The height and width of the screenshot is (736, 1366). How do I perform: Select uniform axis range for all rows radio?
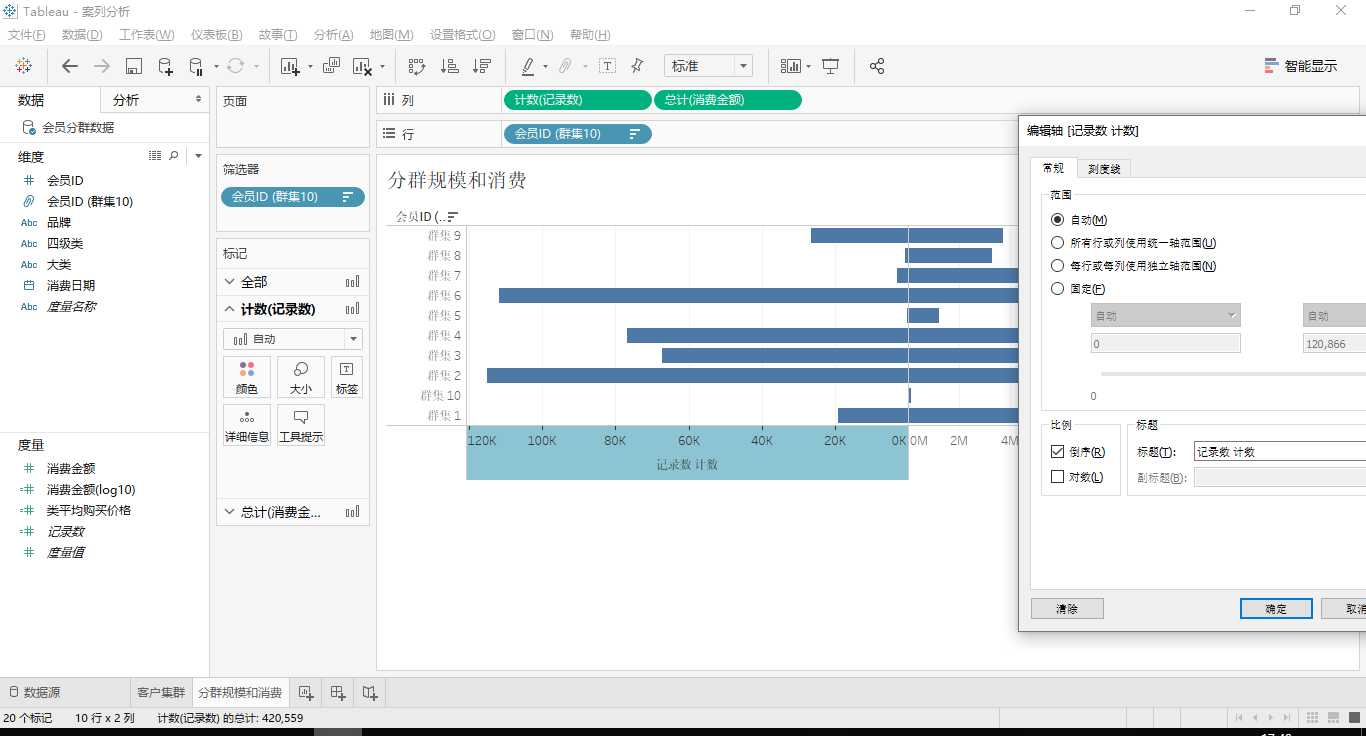(x=1057, y=243)
